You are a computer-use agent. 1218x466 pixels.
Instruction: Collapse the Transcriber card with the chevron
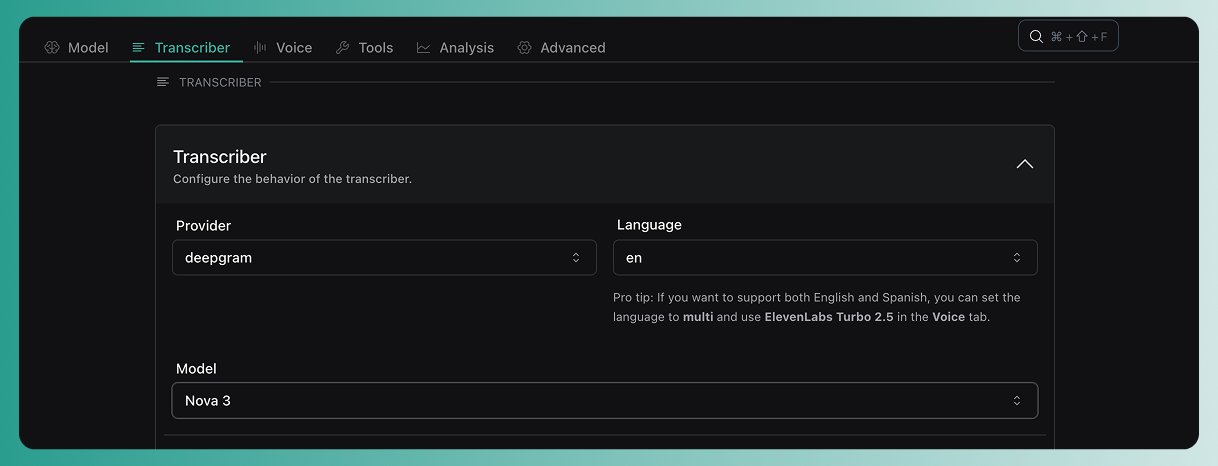[x=1025, y=164]
